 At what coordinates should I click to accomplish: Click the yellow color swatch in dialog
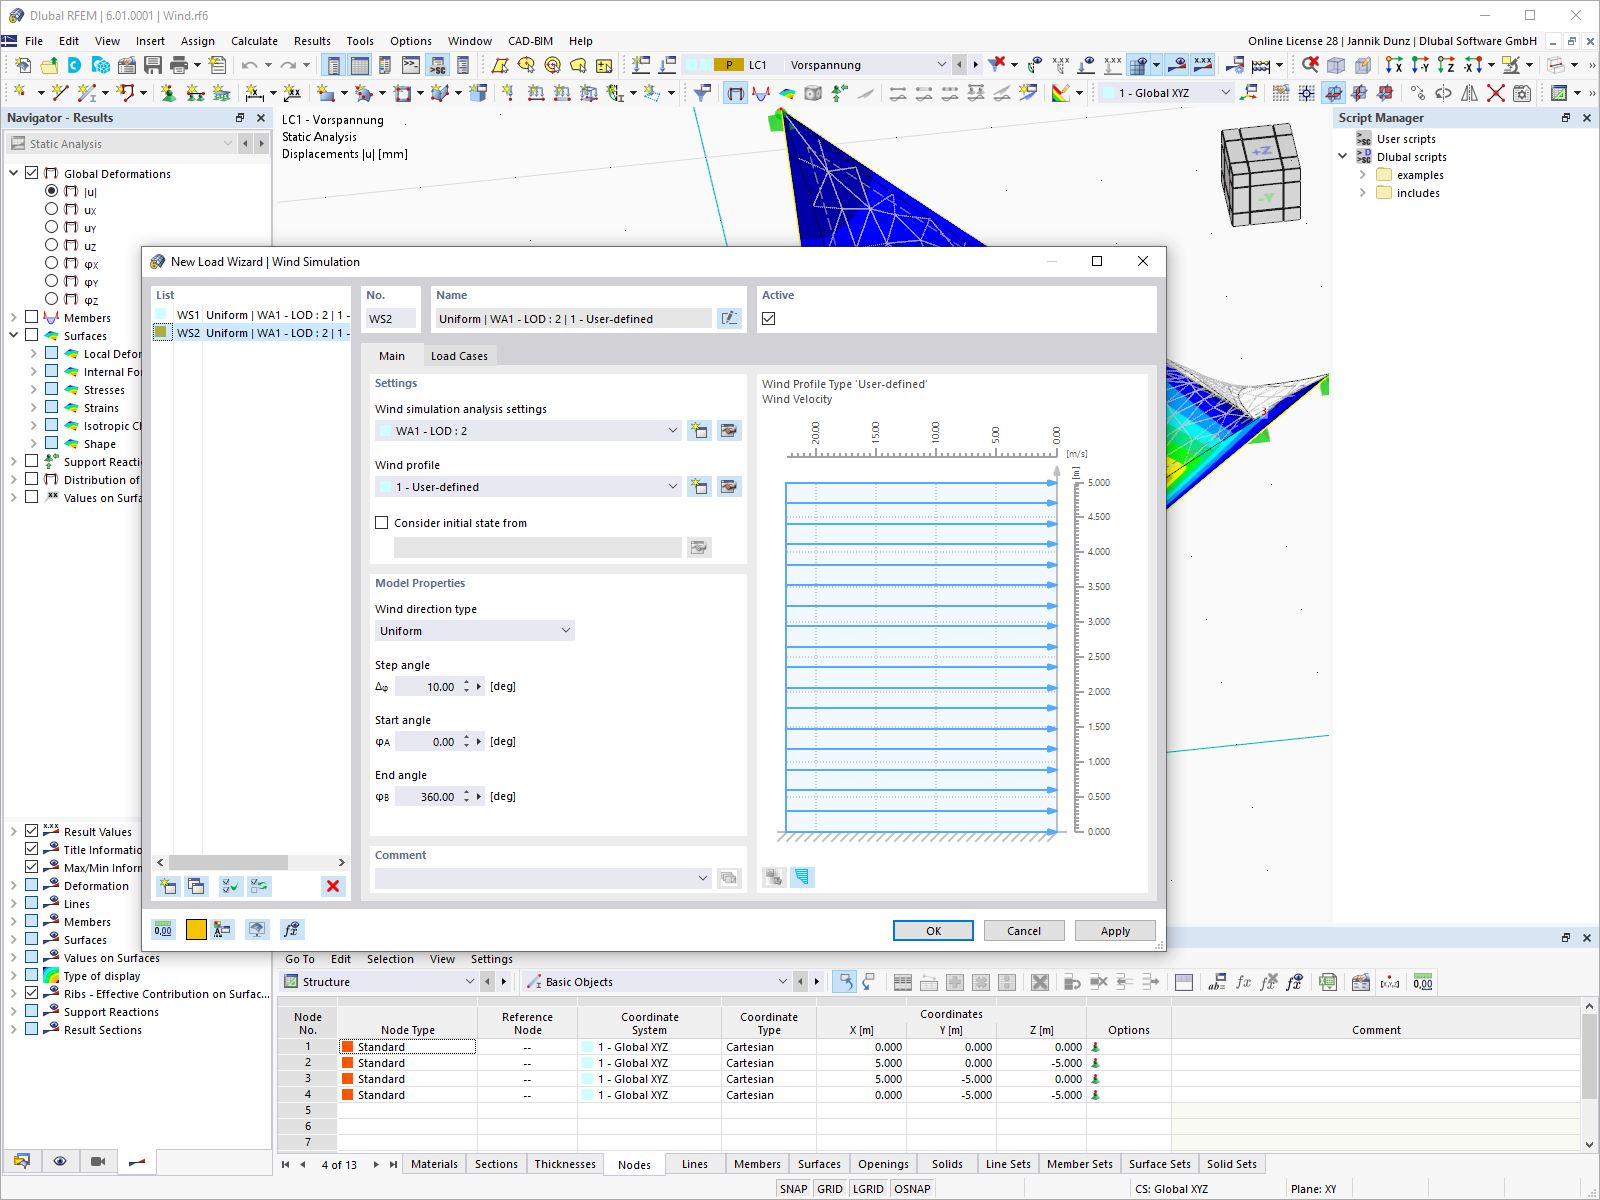point(195,929)
